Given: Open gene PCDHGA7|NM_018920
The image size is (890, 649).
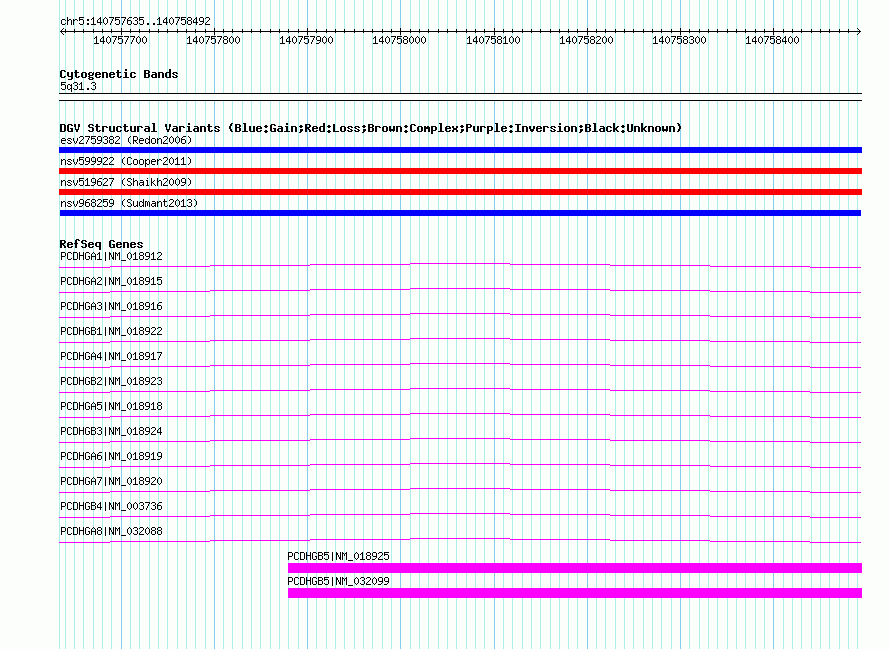Looking at the screenshot, I should click(111, 481).
